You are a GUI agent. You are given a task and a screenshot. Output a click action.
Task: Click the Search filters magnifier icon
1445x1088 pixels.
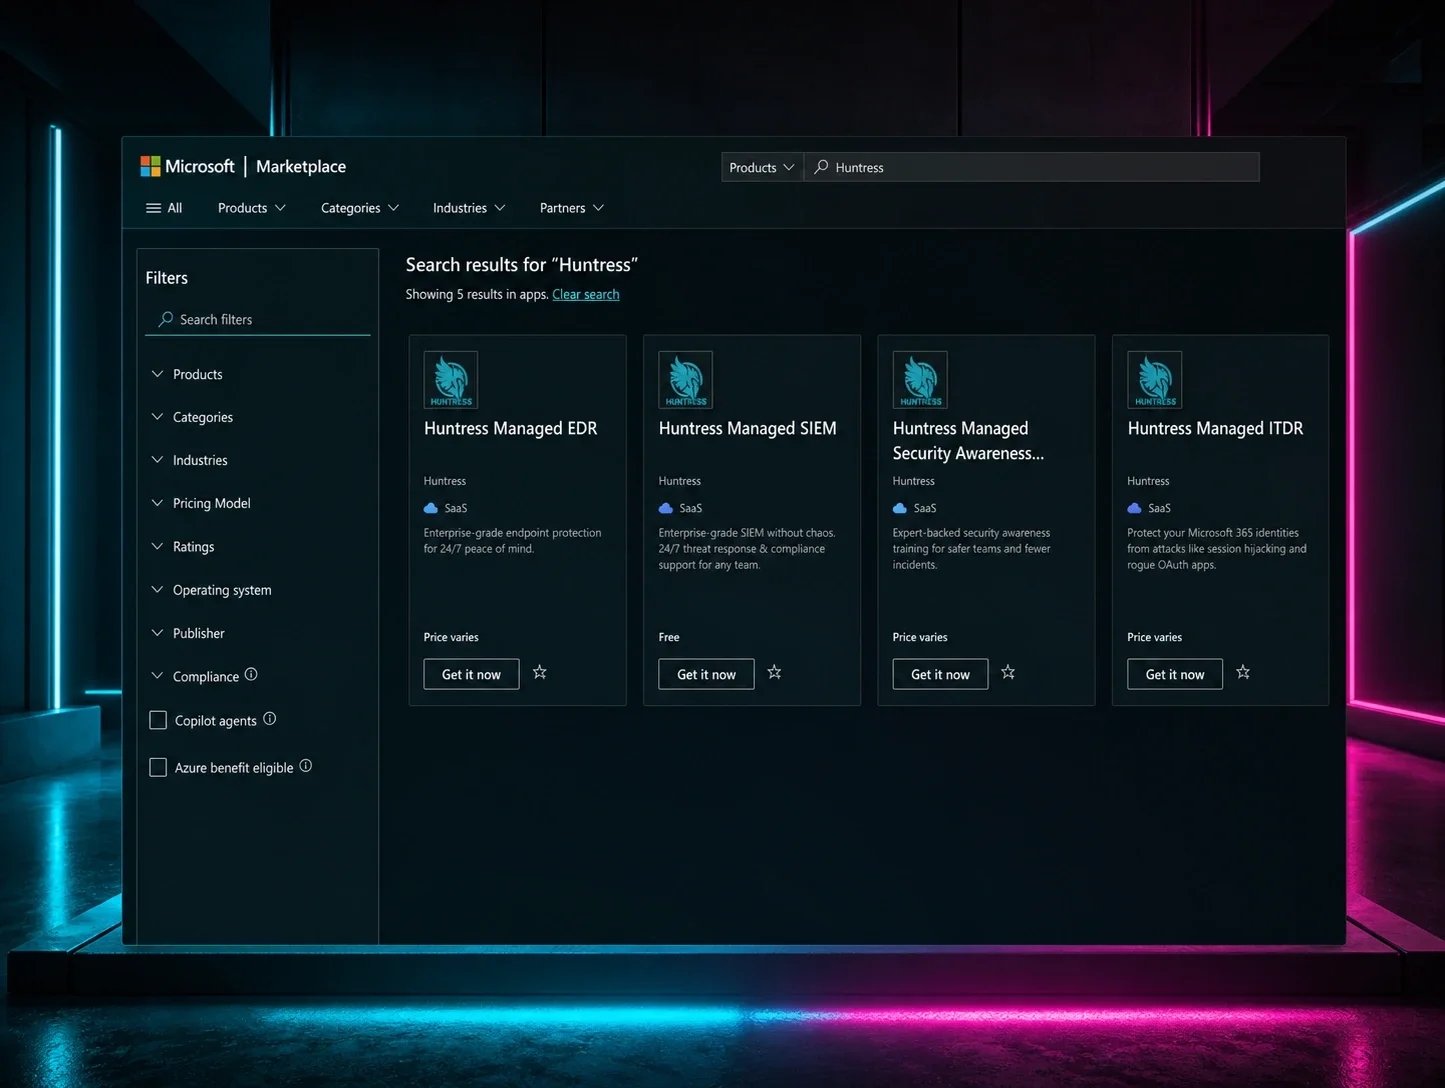(x=166, y=319)
